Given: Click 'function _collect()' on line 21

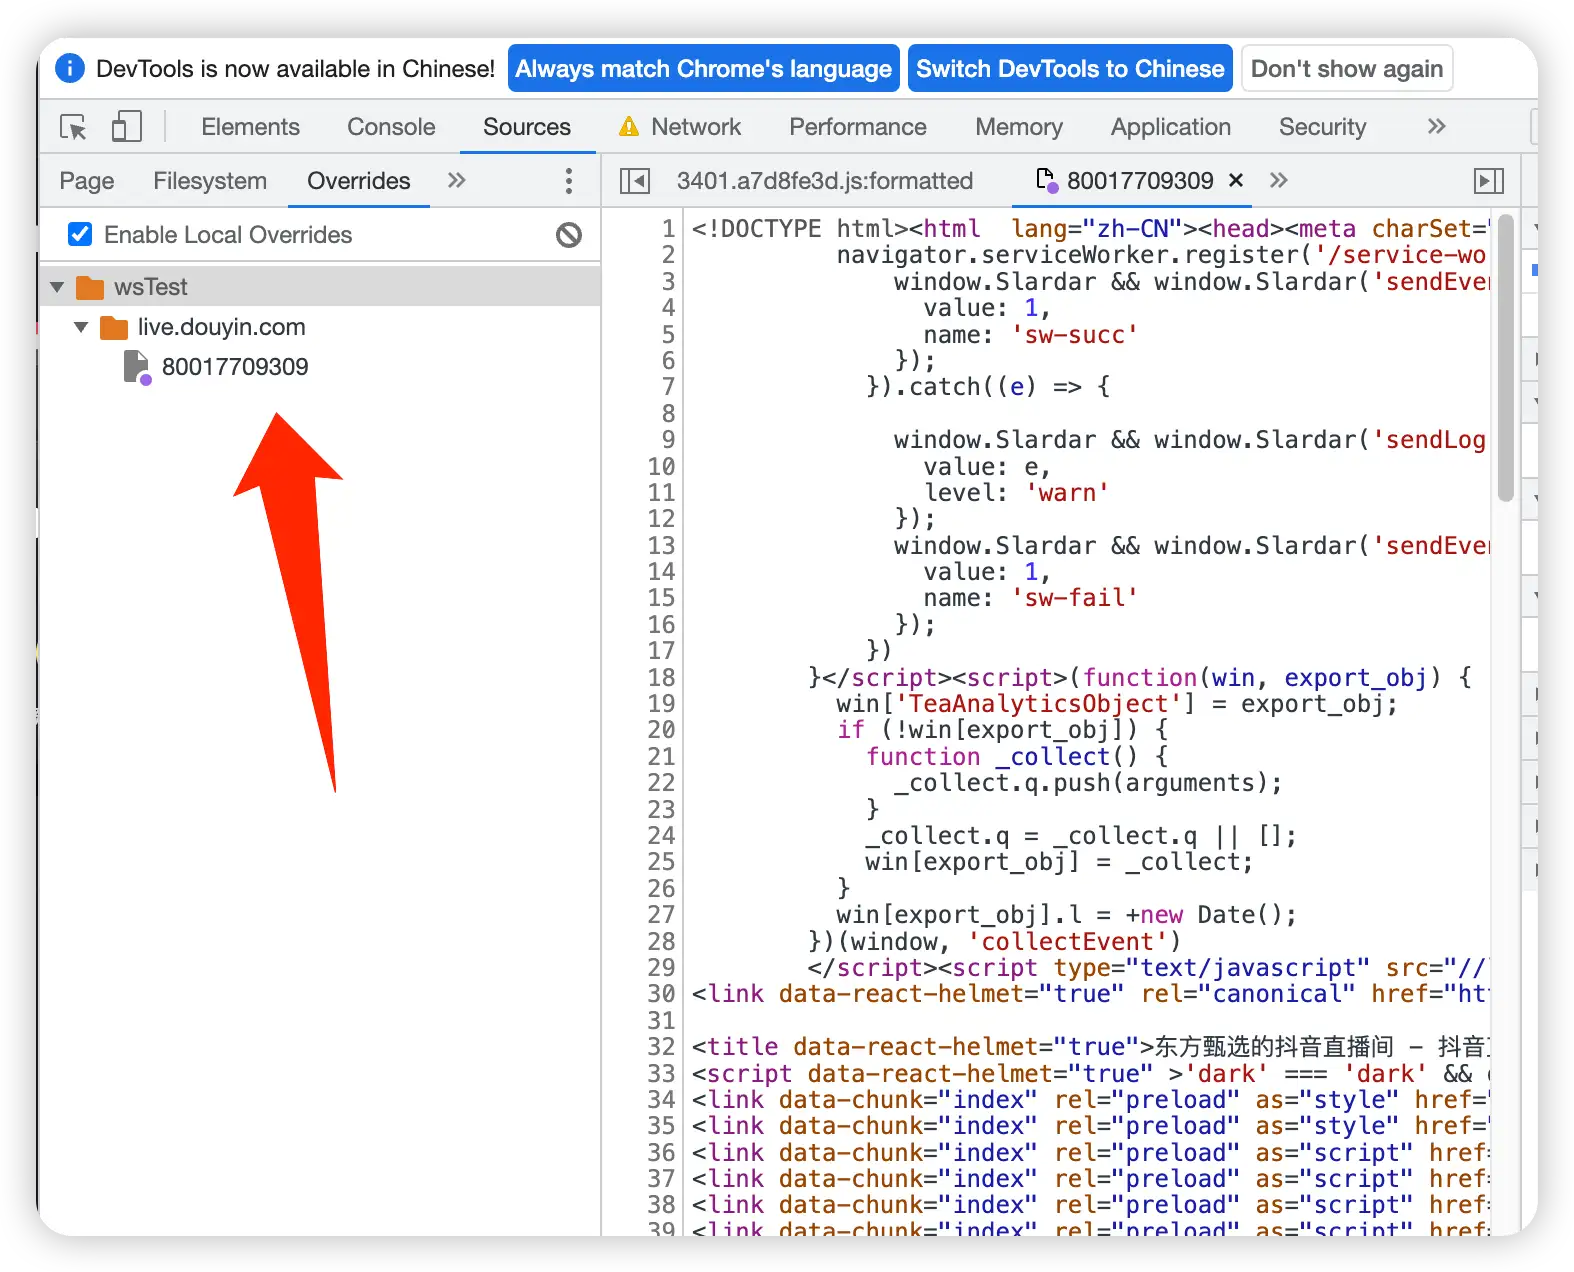Looking at the screenshot, I should tap(1002, 757).
